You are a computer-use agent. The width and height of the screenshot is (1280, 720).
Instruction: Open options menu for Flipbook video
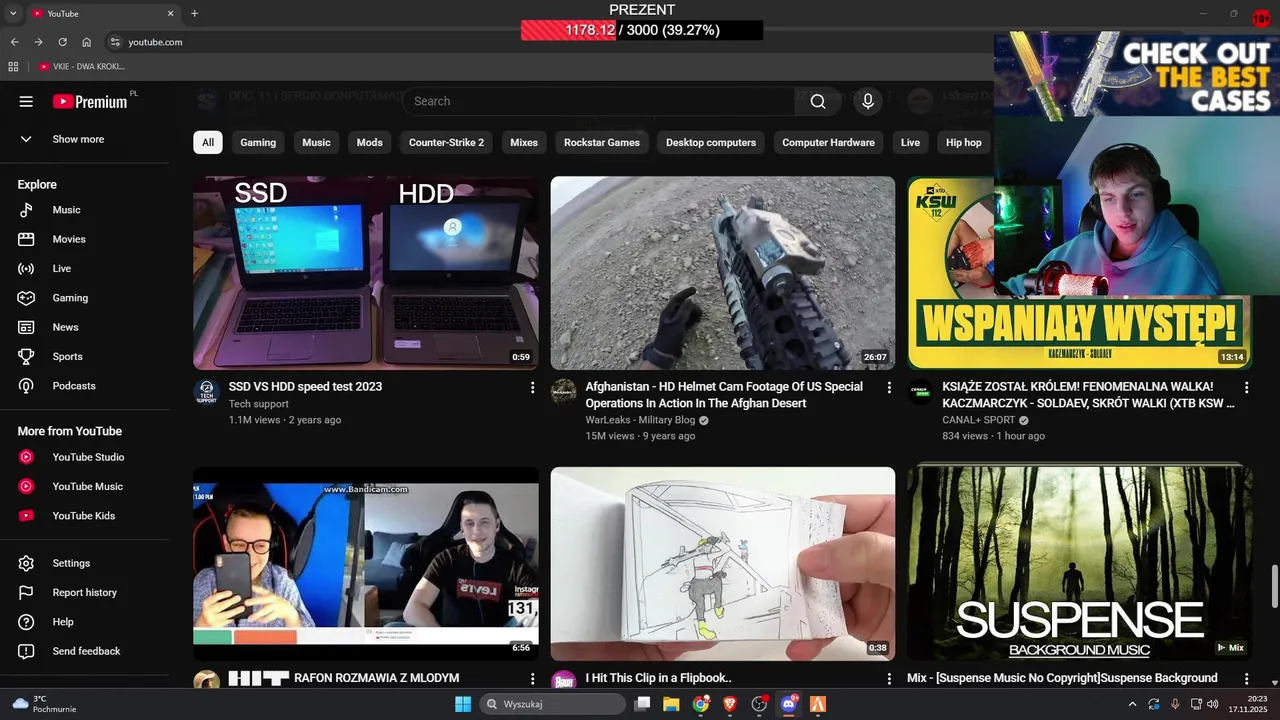(889, 678)
